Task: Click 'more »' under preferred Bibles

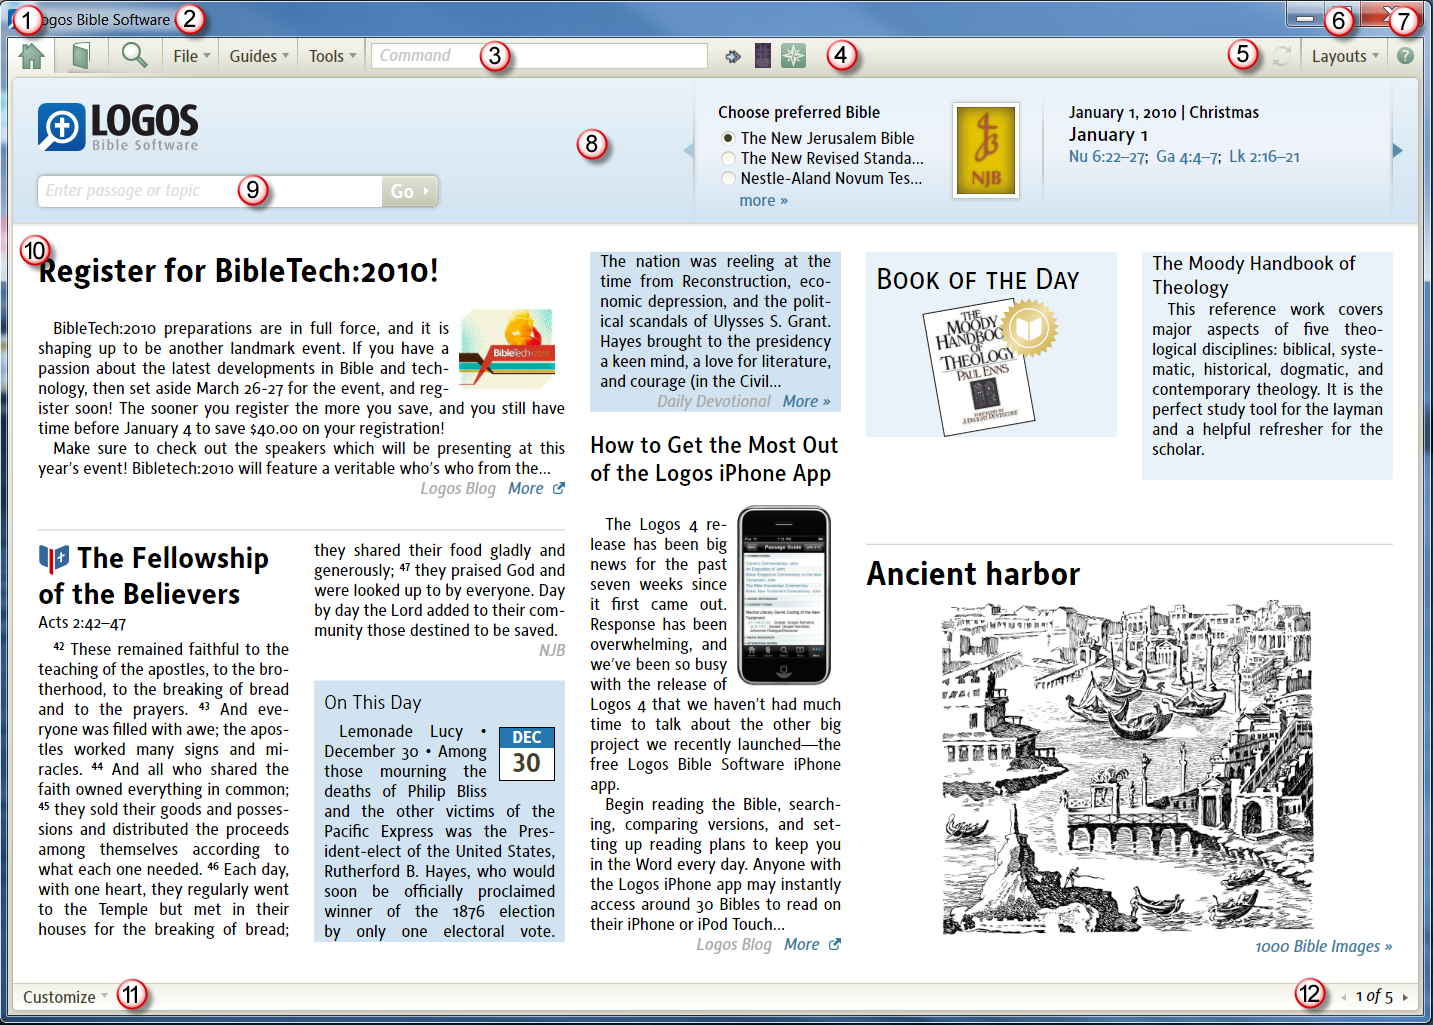Action: click(x=764, y=200)
